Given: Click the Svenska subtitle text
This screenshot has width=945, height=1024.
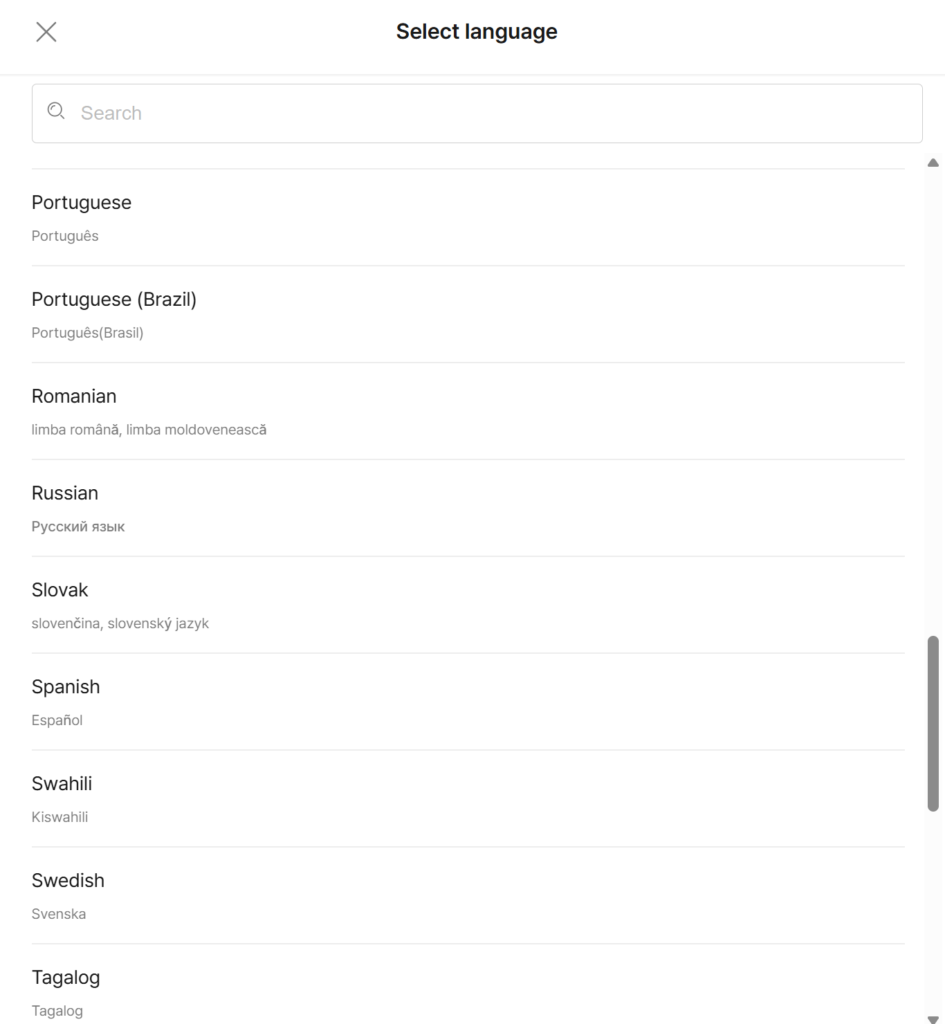Looking at the screenshot, I should click(x=59, y=915).
